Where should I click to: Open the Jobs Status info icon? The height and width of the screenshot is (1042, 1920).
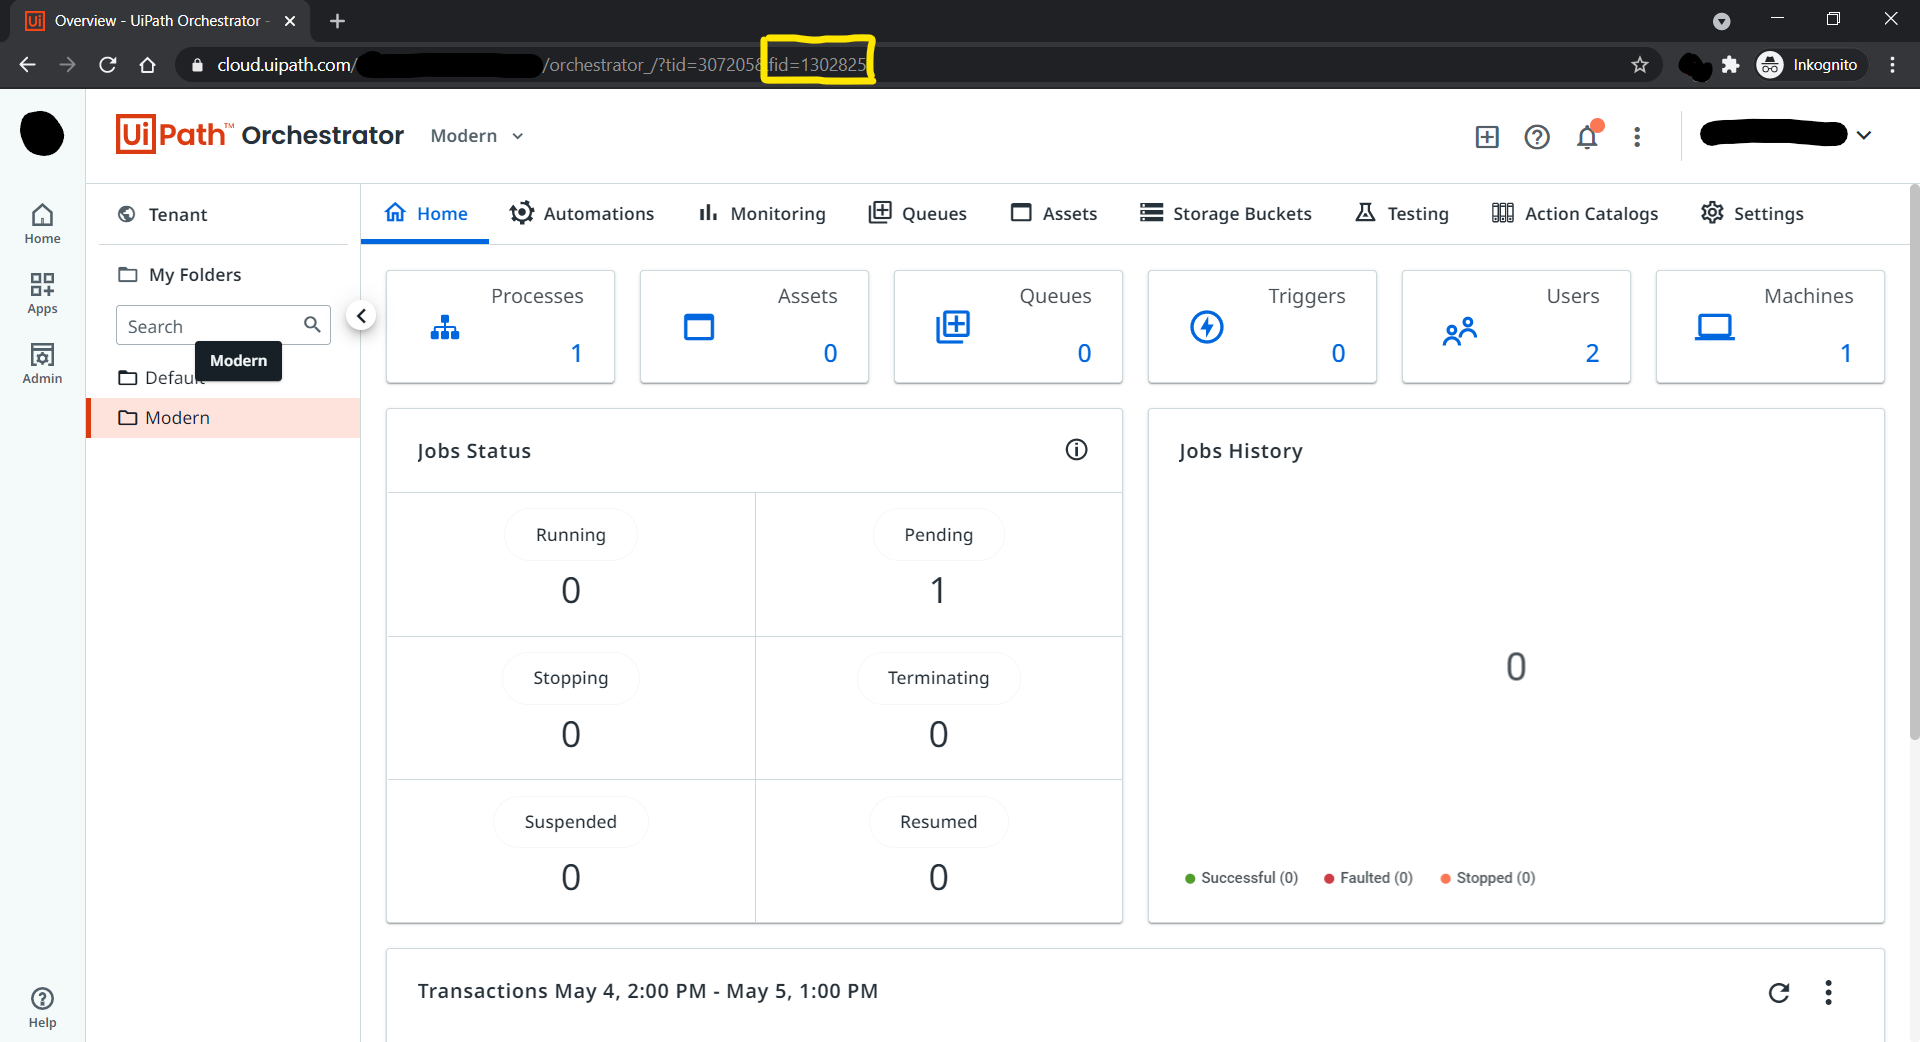click(x=1076, y=450)
